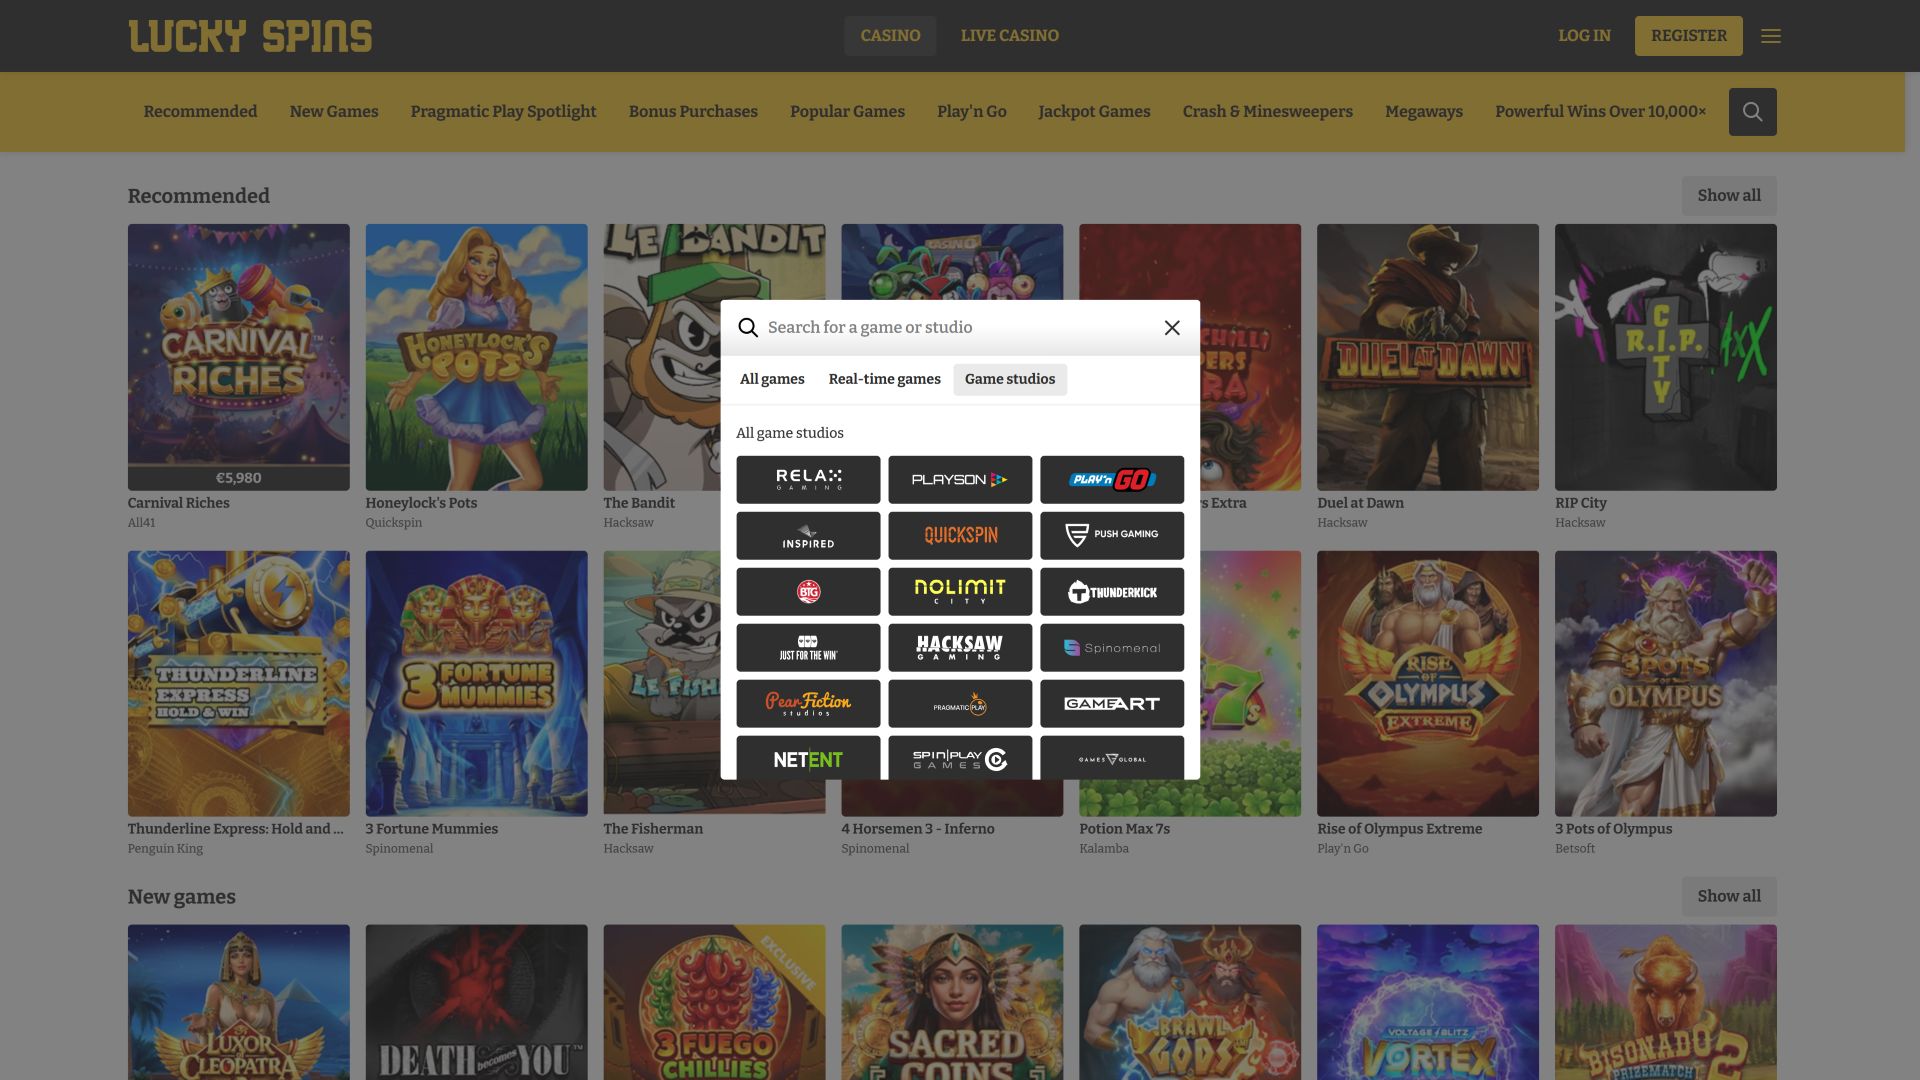Open the Megaways category
Image resolution: width=1920 pixels, height=1080 pixels.
coord(1424,112)
